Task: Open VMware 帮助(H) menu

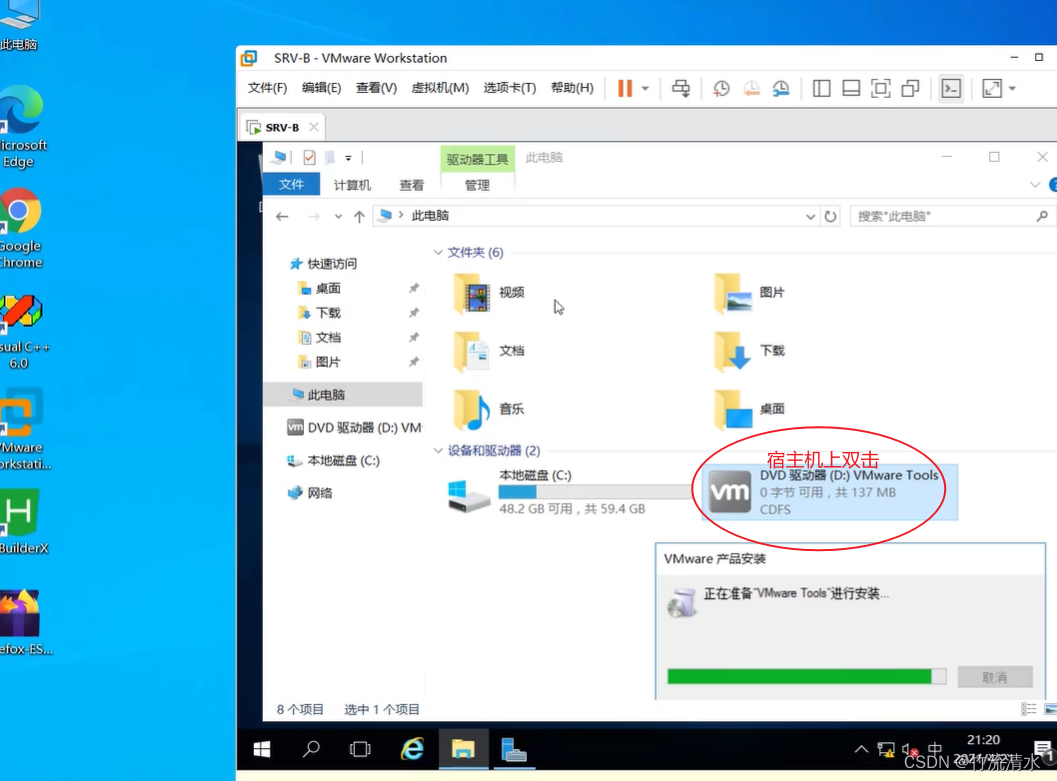Action: [572, 88]
